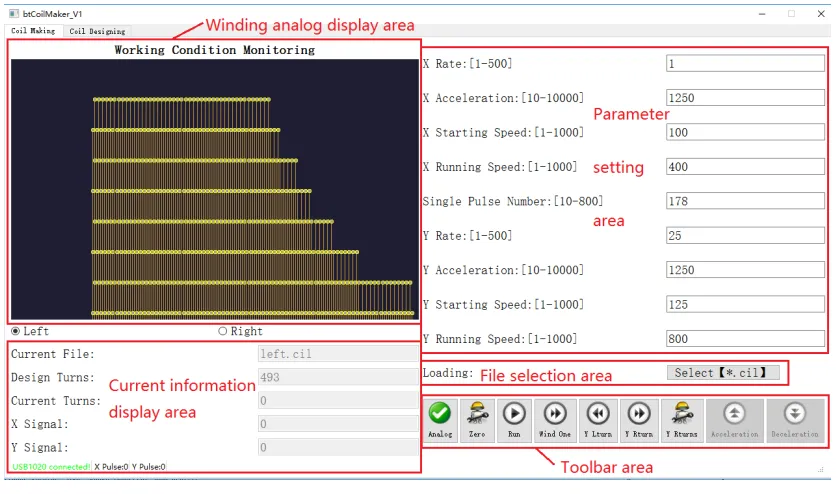Click the Analog green checkmark button
This screenshot has width=838, height=494.
tap(441, 420)
